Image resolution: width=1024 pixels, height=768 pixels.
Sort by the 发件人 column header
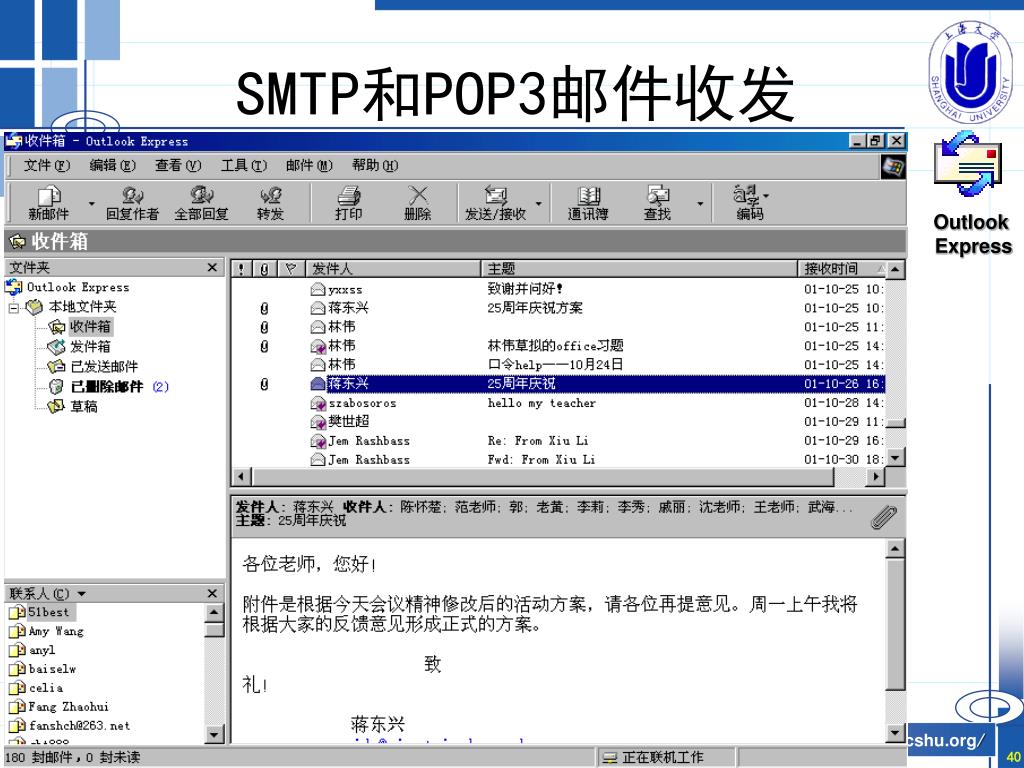[x=393, y=268]
